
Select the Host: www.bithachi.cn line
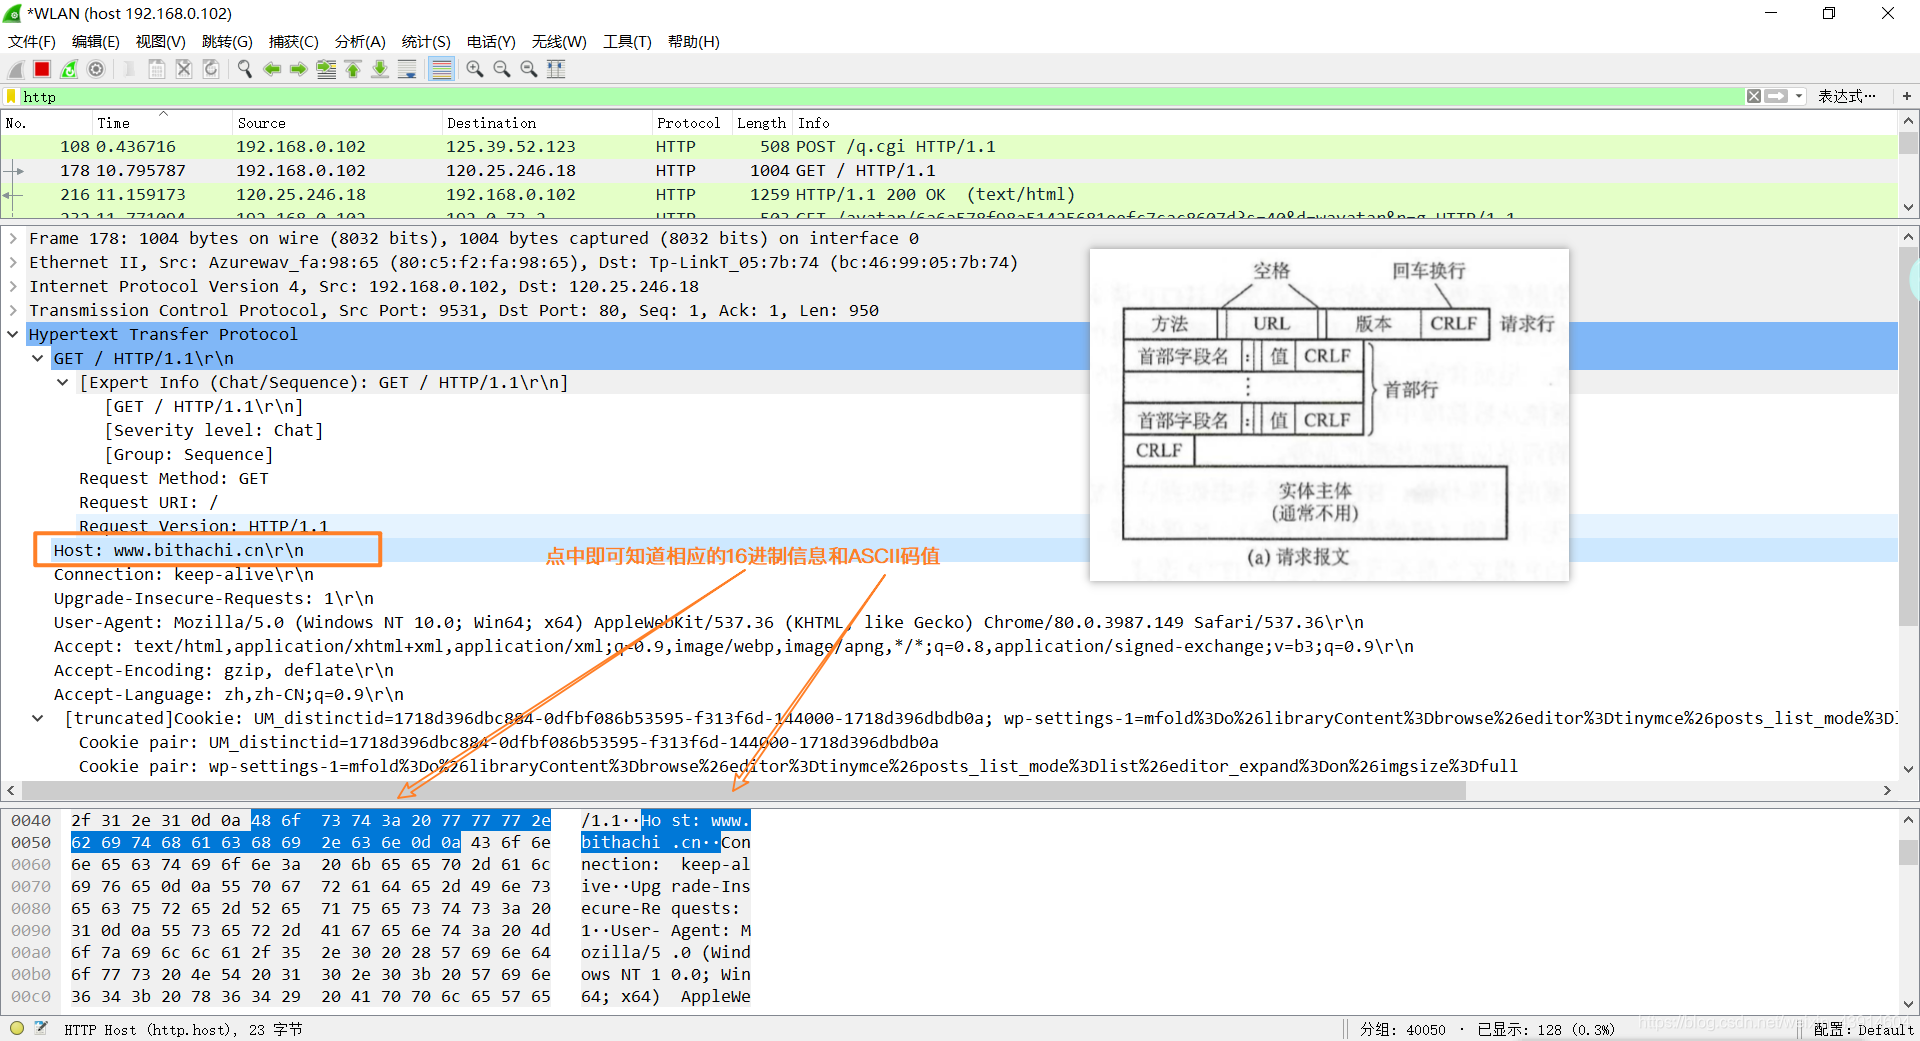(179, 550)
